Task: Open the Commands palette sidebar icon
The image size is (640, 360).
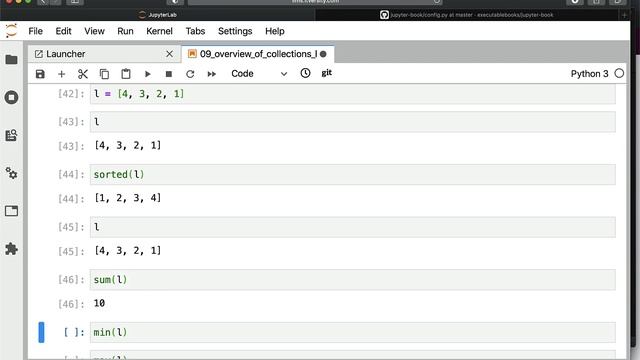Action: tap(11, 135)
